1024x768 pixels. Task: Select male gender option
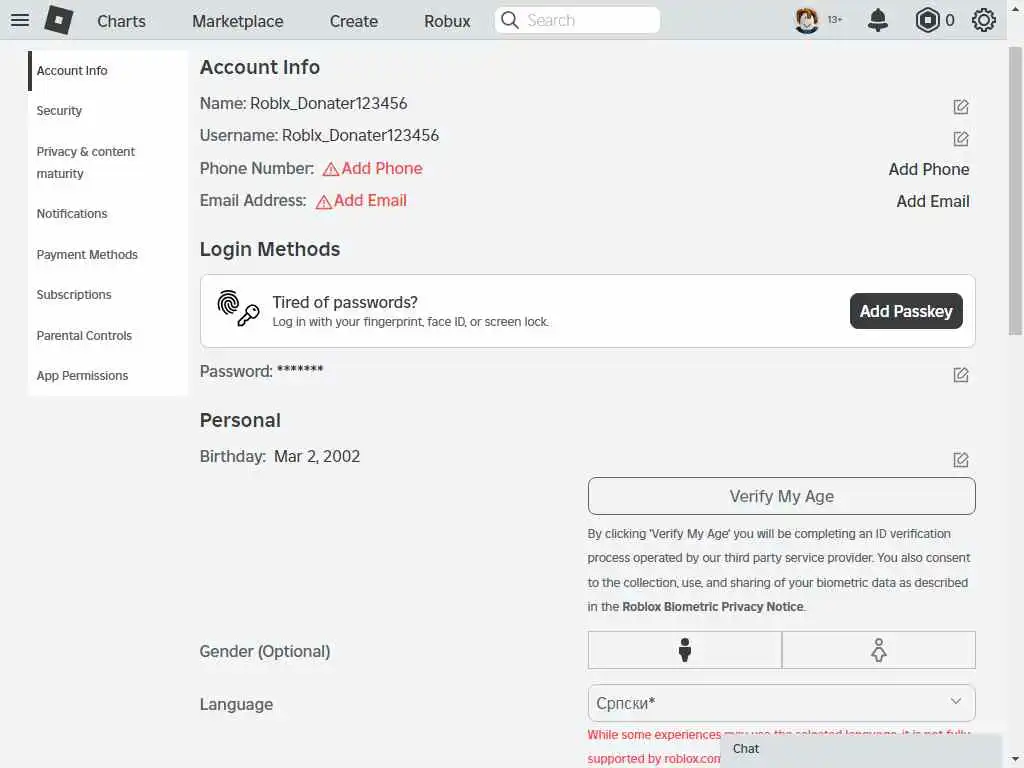[x=684, y=650]
